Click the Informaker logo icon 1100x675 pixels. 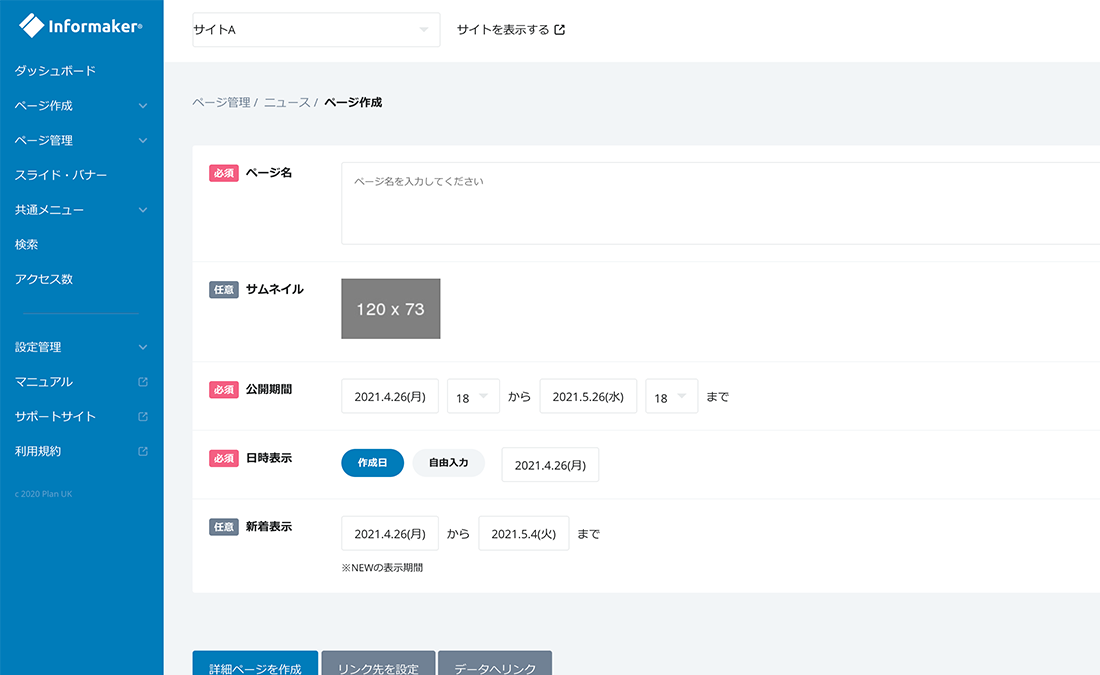(x=30, y=25)
